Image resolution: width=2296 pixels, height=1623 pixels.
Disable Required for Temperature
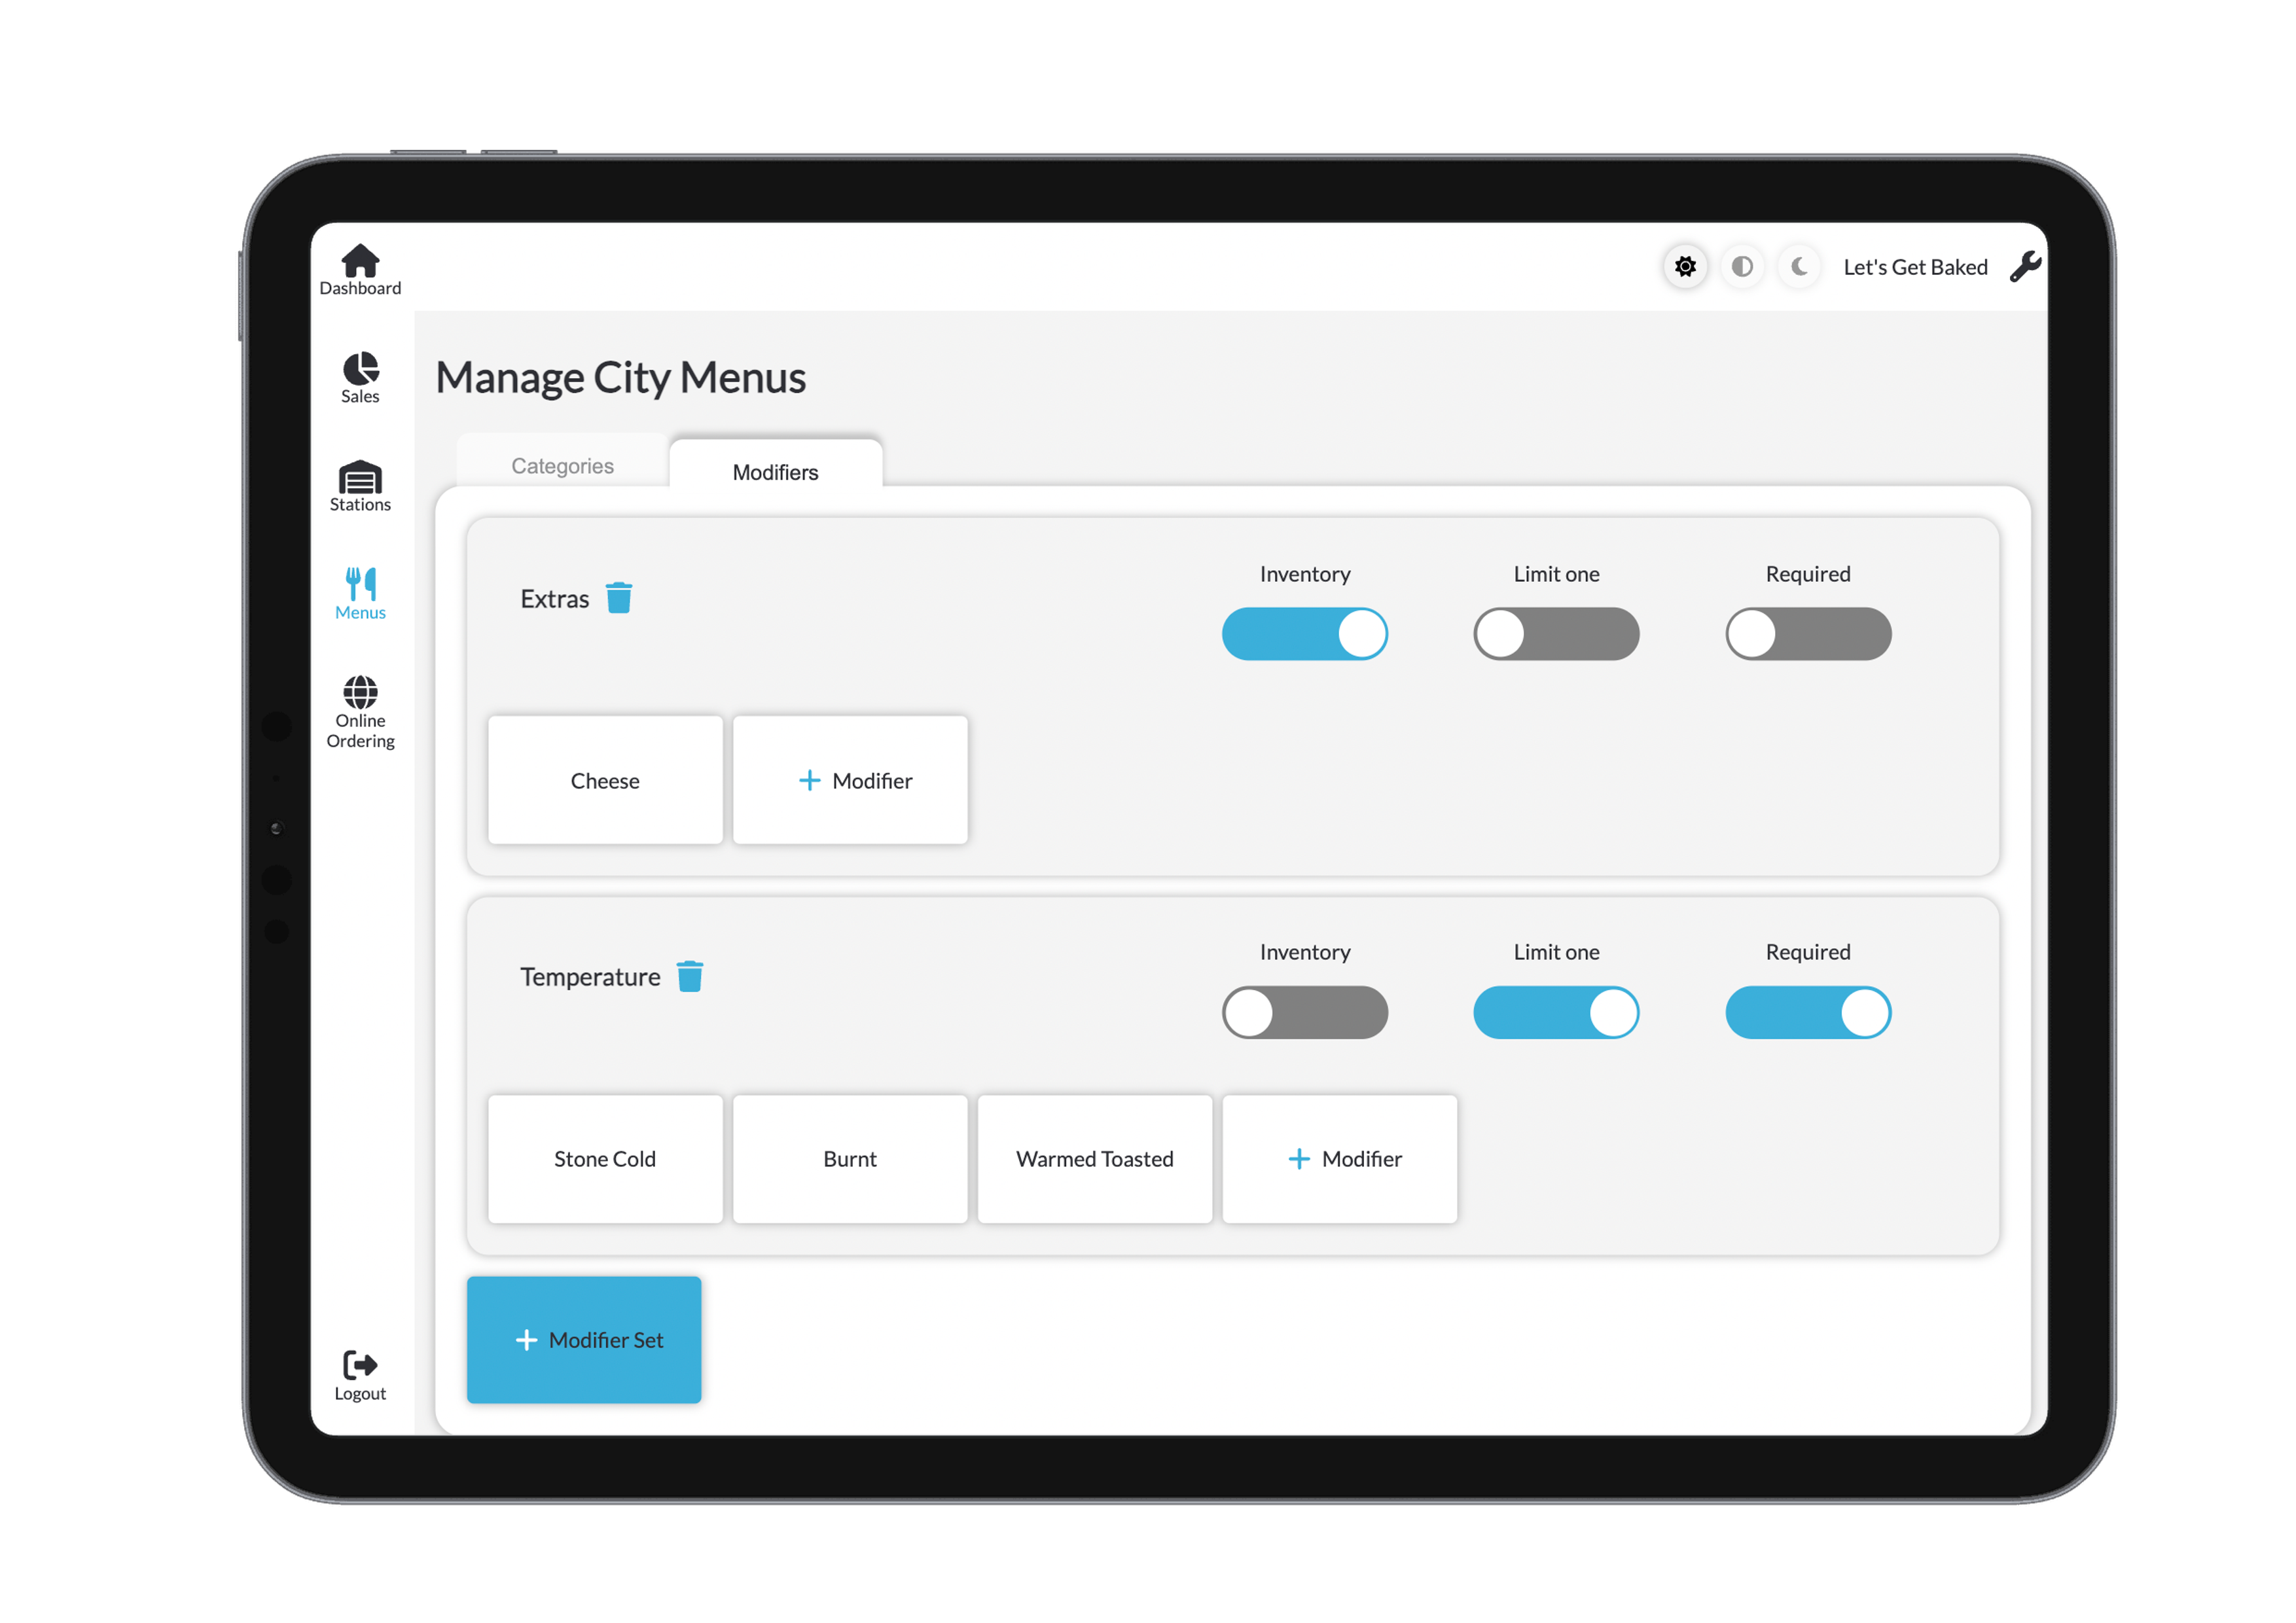(1807, 1012)
